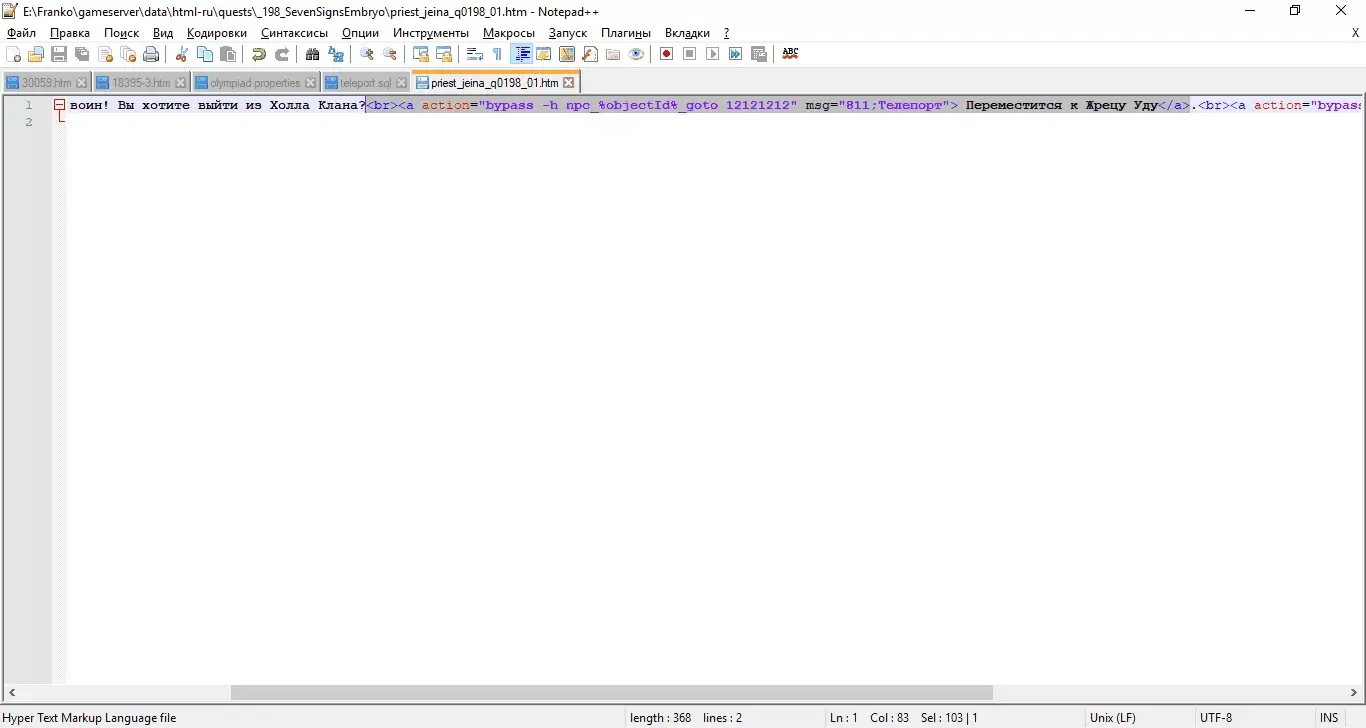Toggle Show All Characters (pilcrow icon)

[498, 54]
